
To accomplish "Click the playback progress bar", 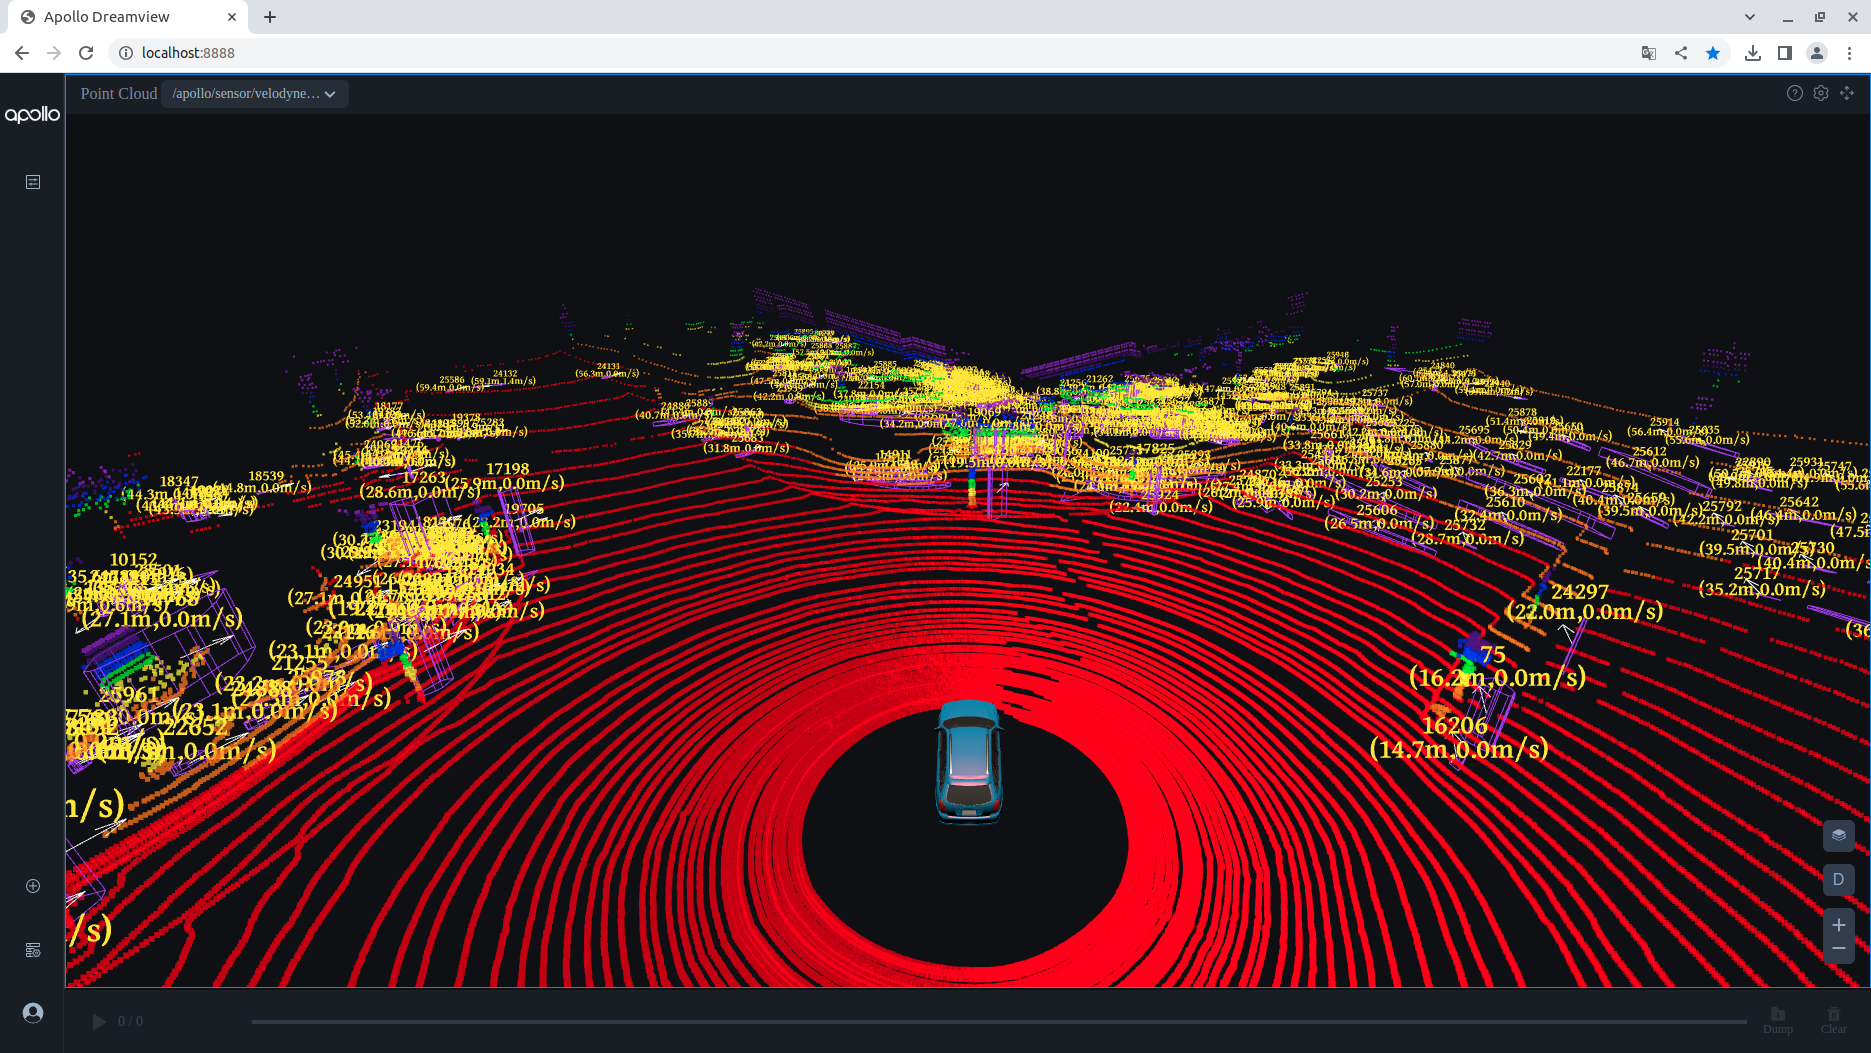I will click(x=998, y=1021).
